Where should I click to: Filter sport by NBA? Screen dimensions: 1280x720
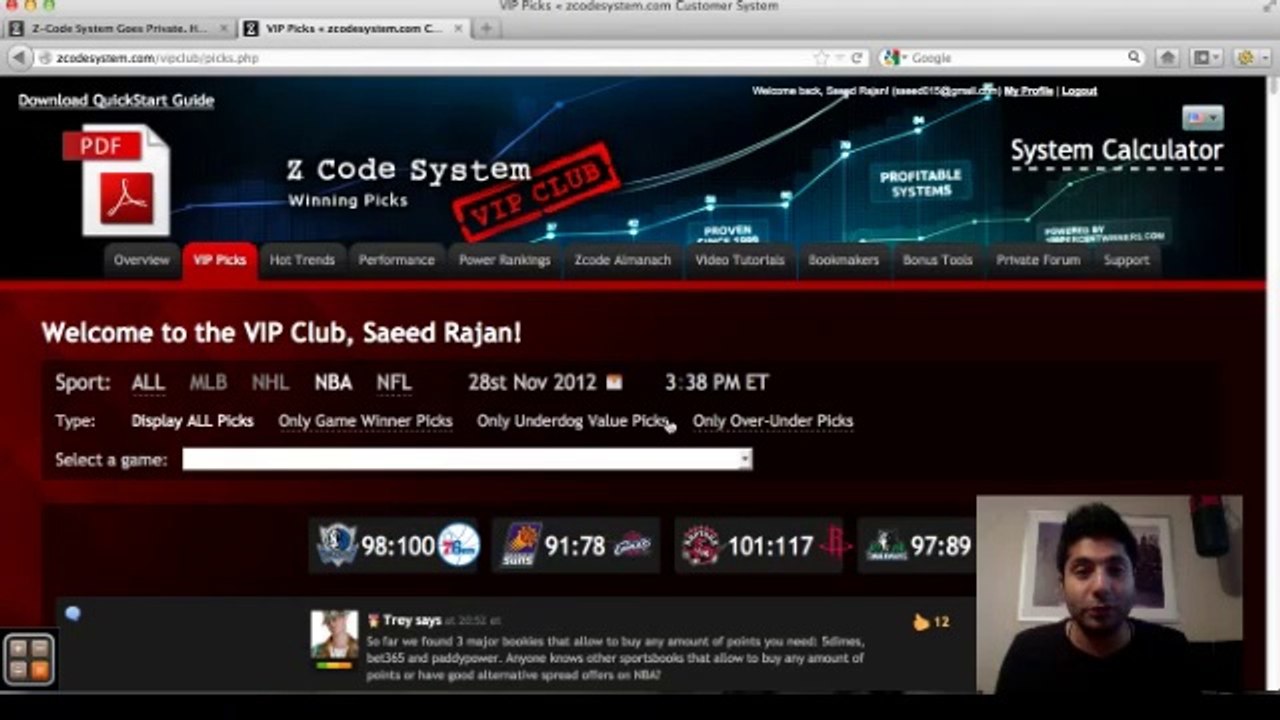(x=333, y=382)
